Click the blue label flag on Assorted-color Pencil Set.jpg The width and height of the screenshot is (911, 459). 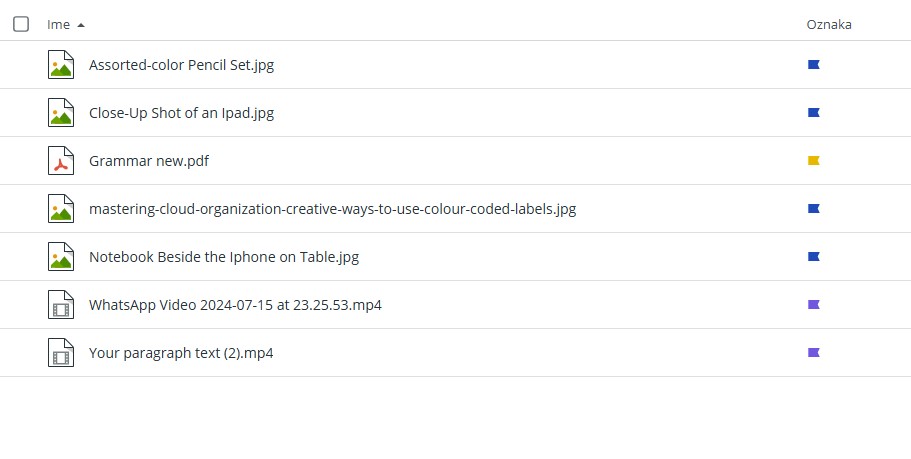pyautogui.click(x=813, y=64)
